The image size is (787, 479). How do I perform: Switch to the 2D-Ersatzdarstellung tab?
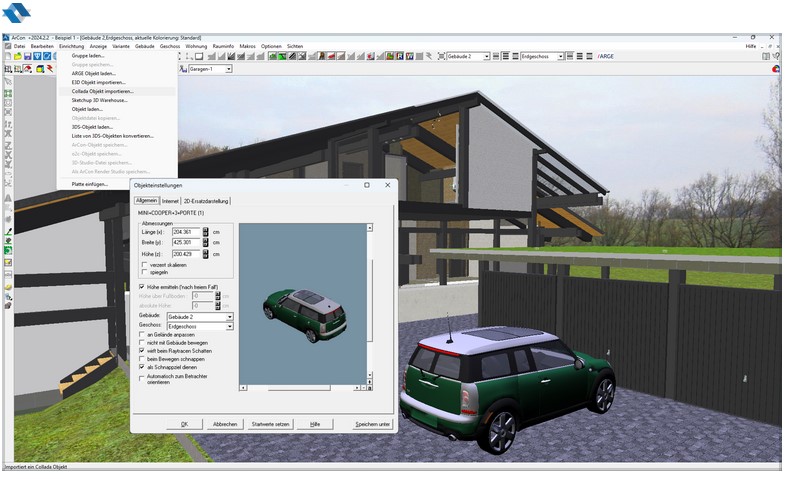click(x=206, y=201)
